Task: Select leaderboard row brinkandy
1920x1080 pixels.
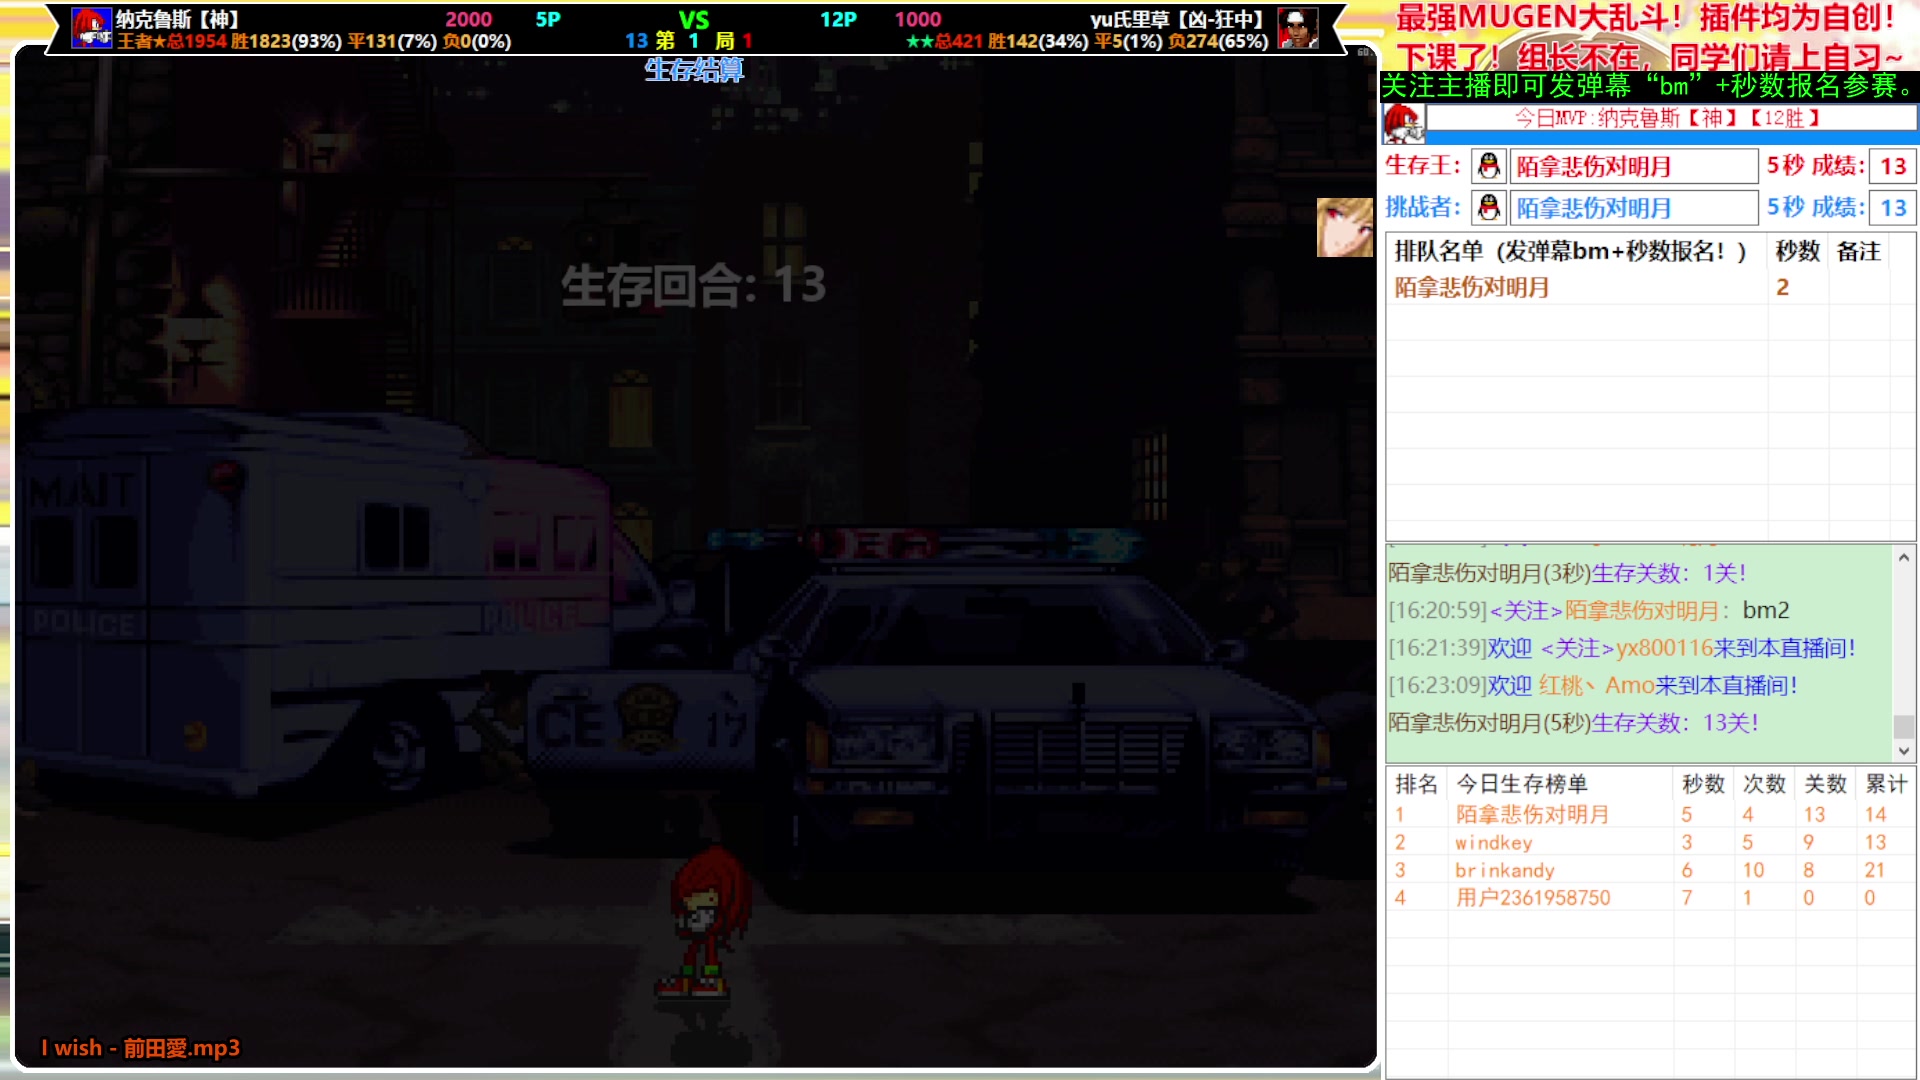Action: [x=1650, y=870]
